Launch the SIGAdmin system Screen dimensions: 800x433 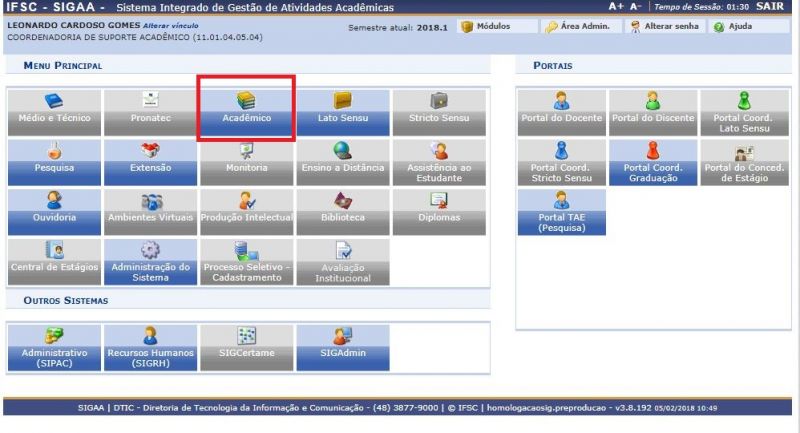[342, 345]
